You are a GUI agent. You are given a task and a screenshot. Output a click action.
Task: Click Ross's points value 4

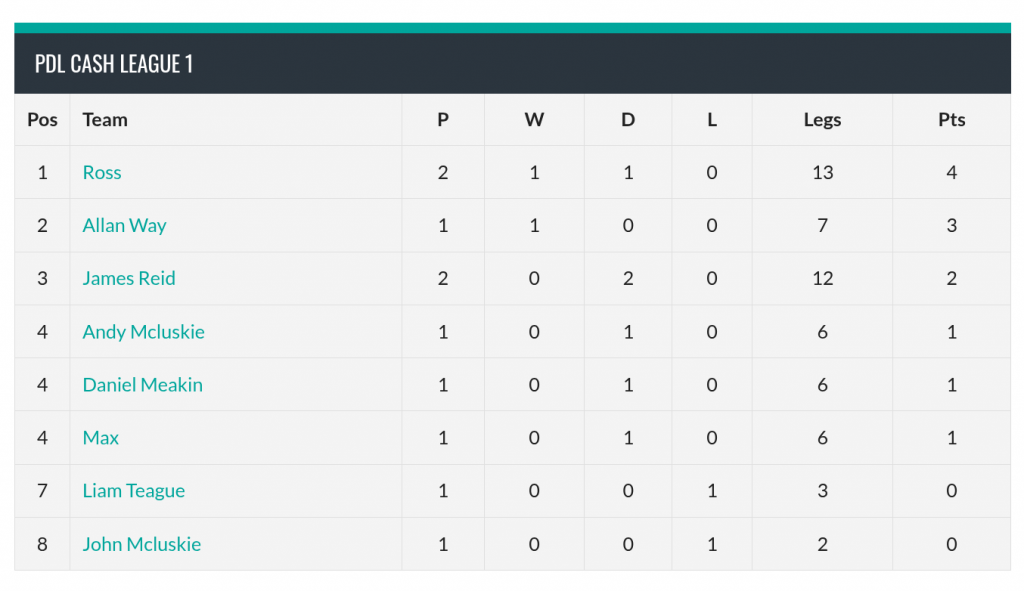tap(951, 173)
